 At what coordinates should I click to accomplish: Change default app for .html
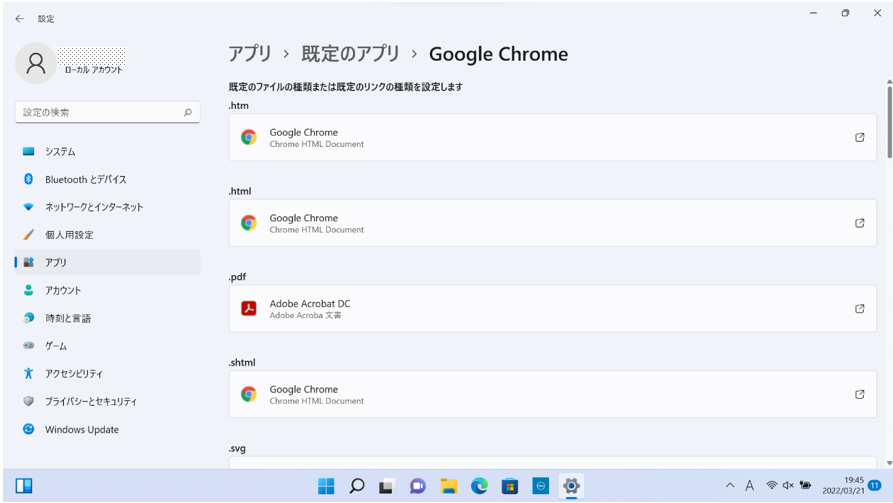click(552, 223)
